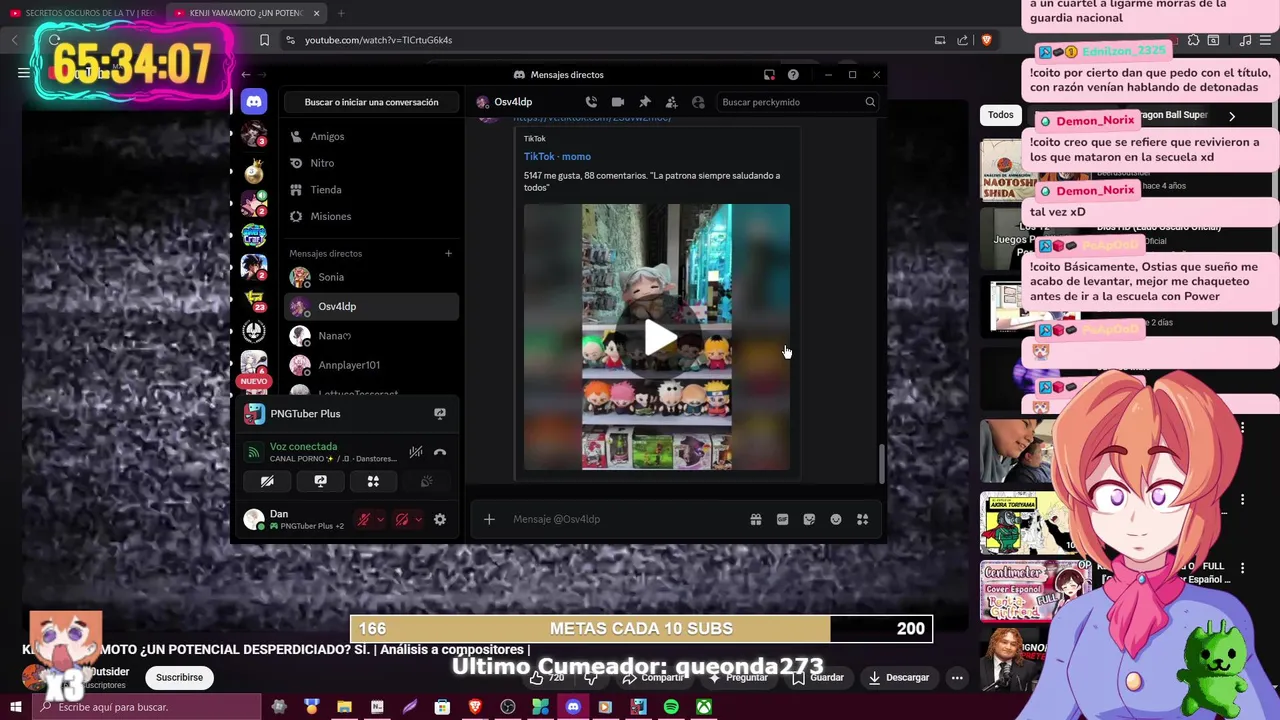Image resolution: width=1280 pixels, height=720 pixels.
Task: Turn on camera in voice panel
Action: pos(267,481)
